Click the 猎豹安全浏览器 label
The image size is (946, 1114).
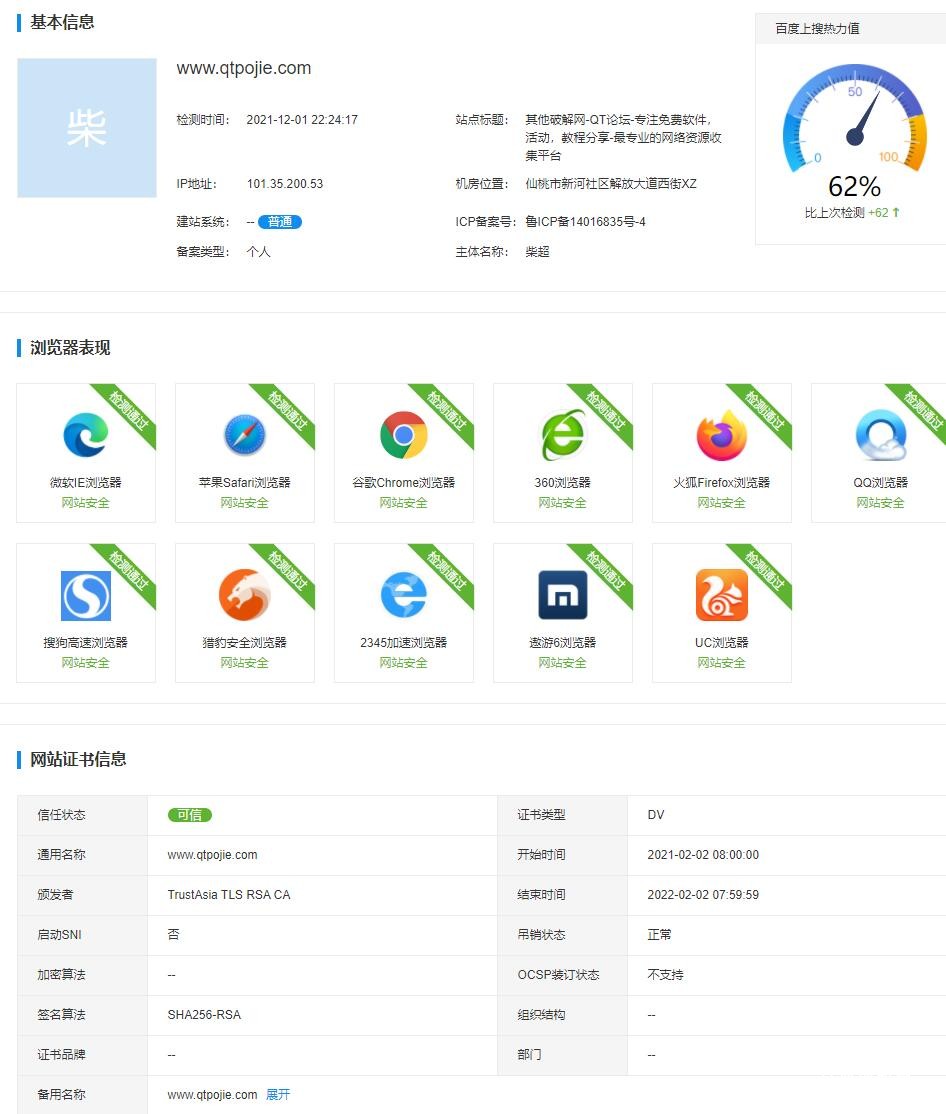[244, 642]
